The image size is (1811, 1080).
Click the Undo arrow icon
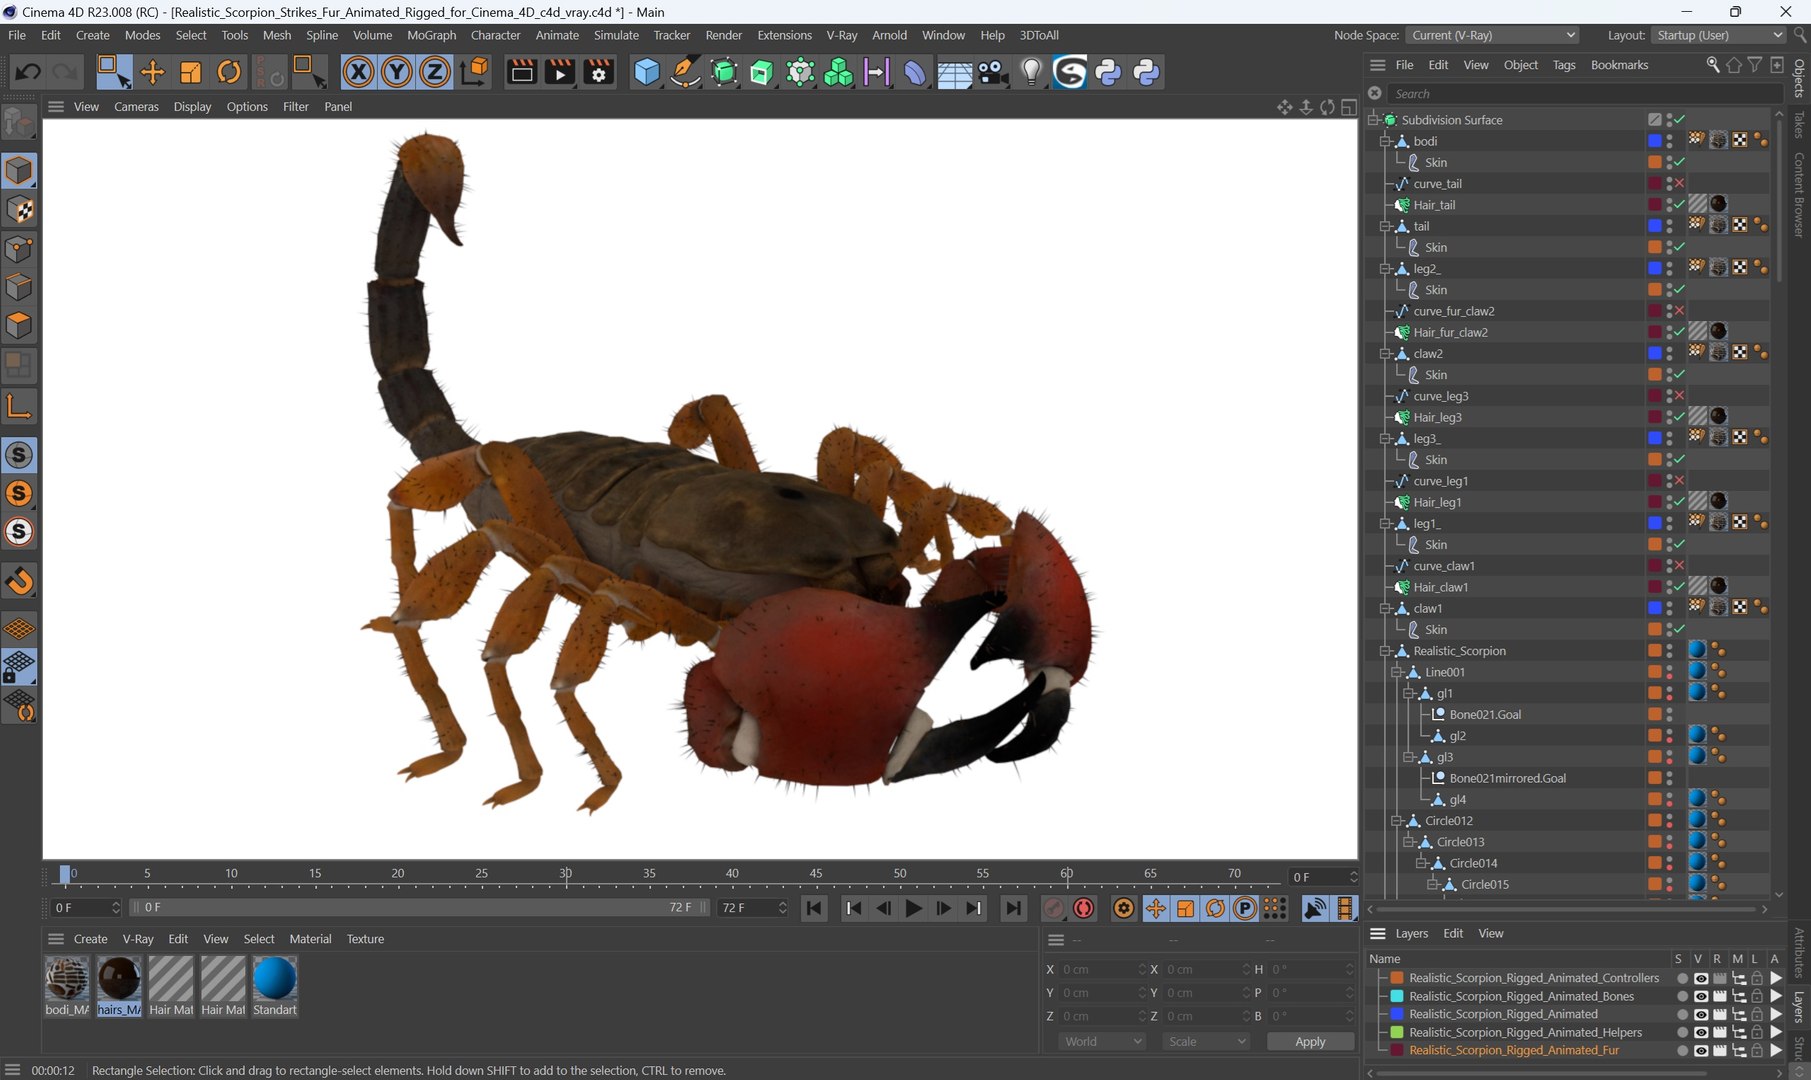tap(28, 72)
